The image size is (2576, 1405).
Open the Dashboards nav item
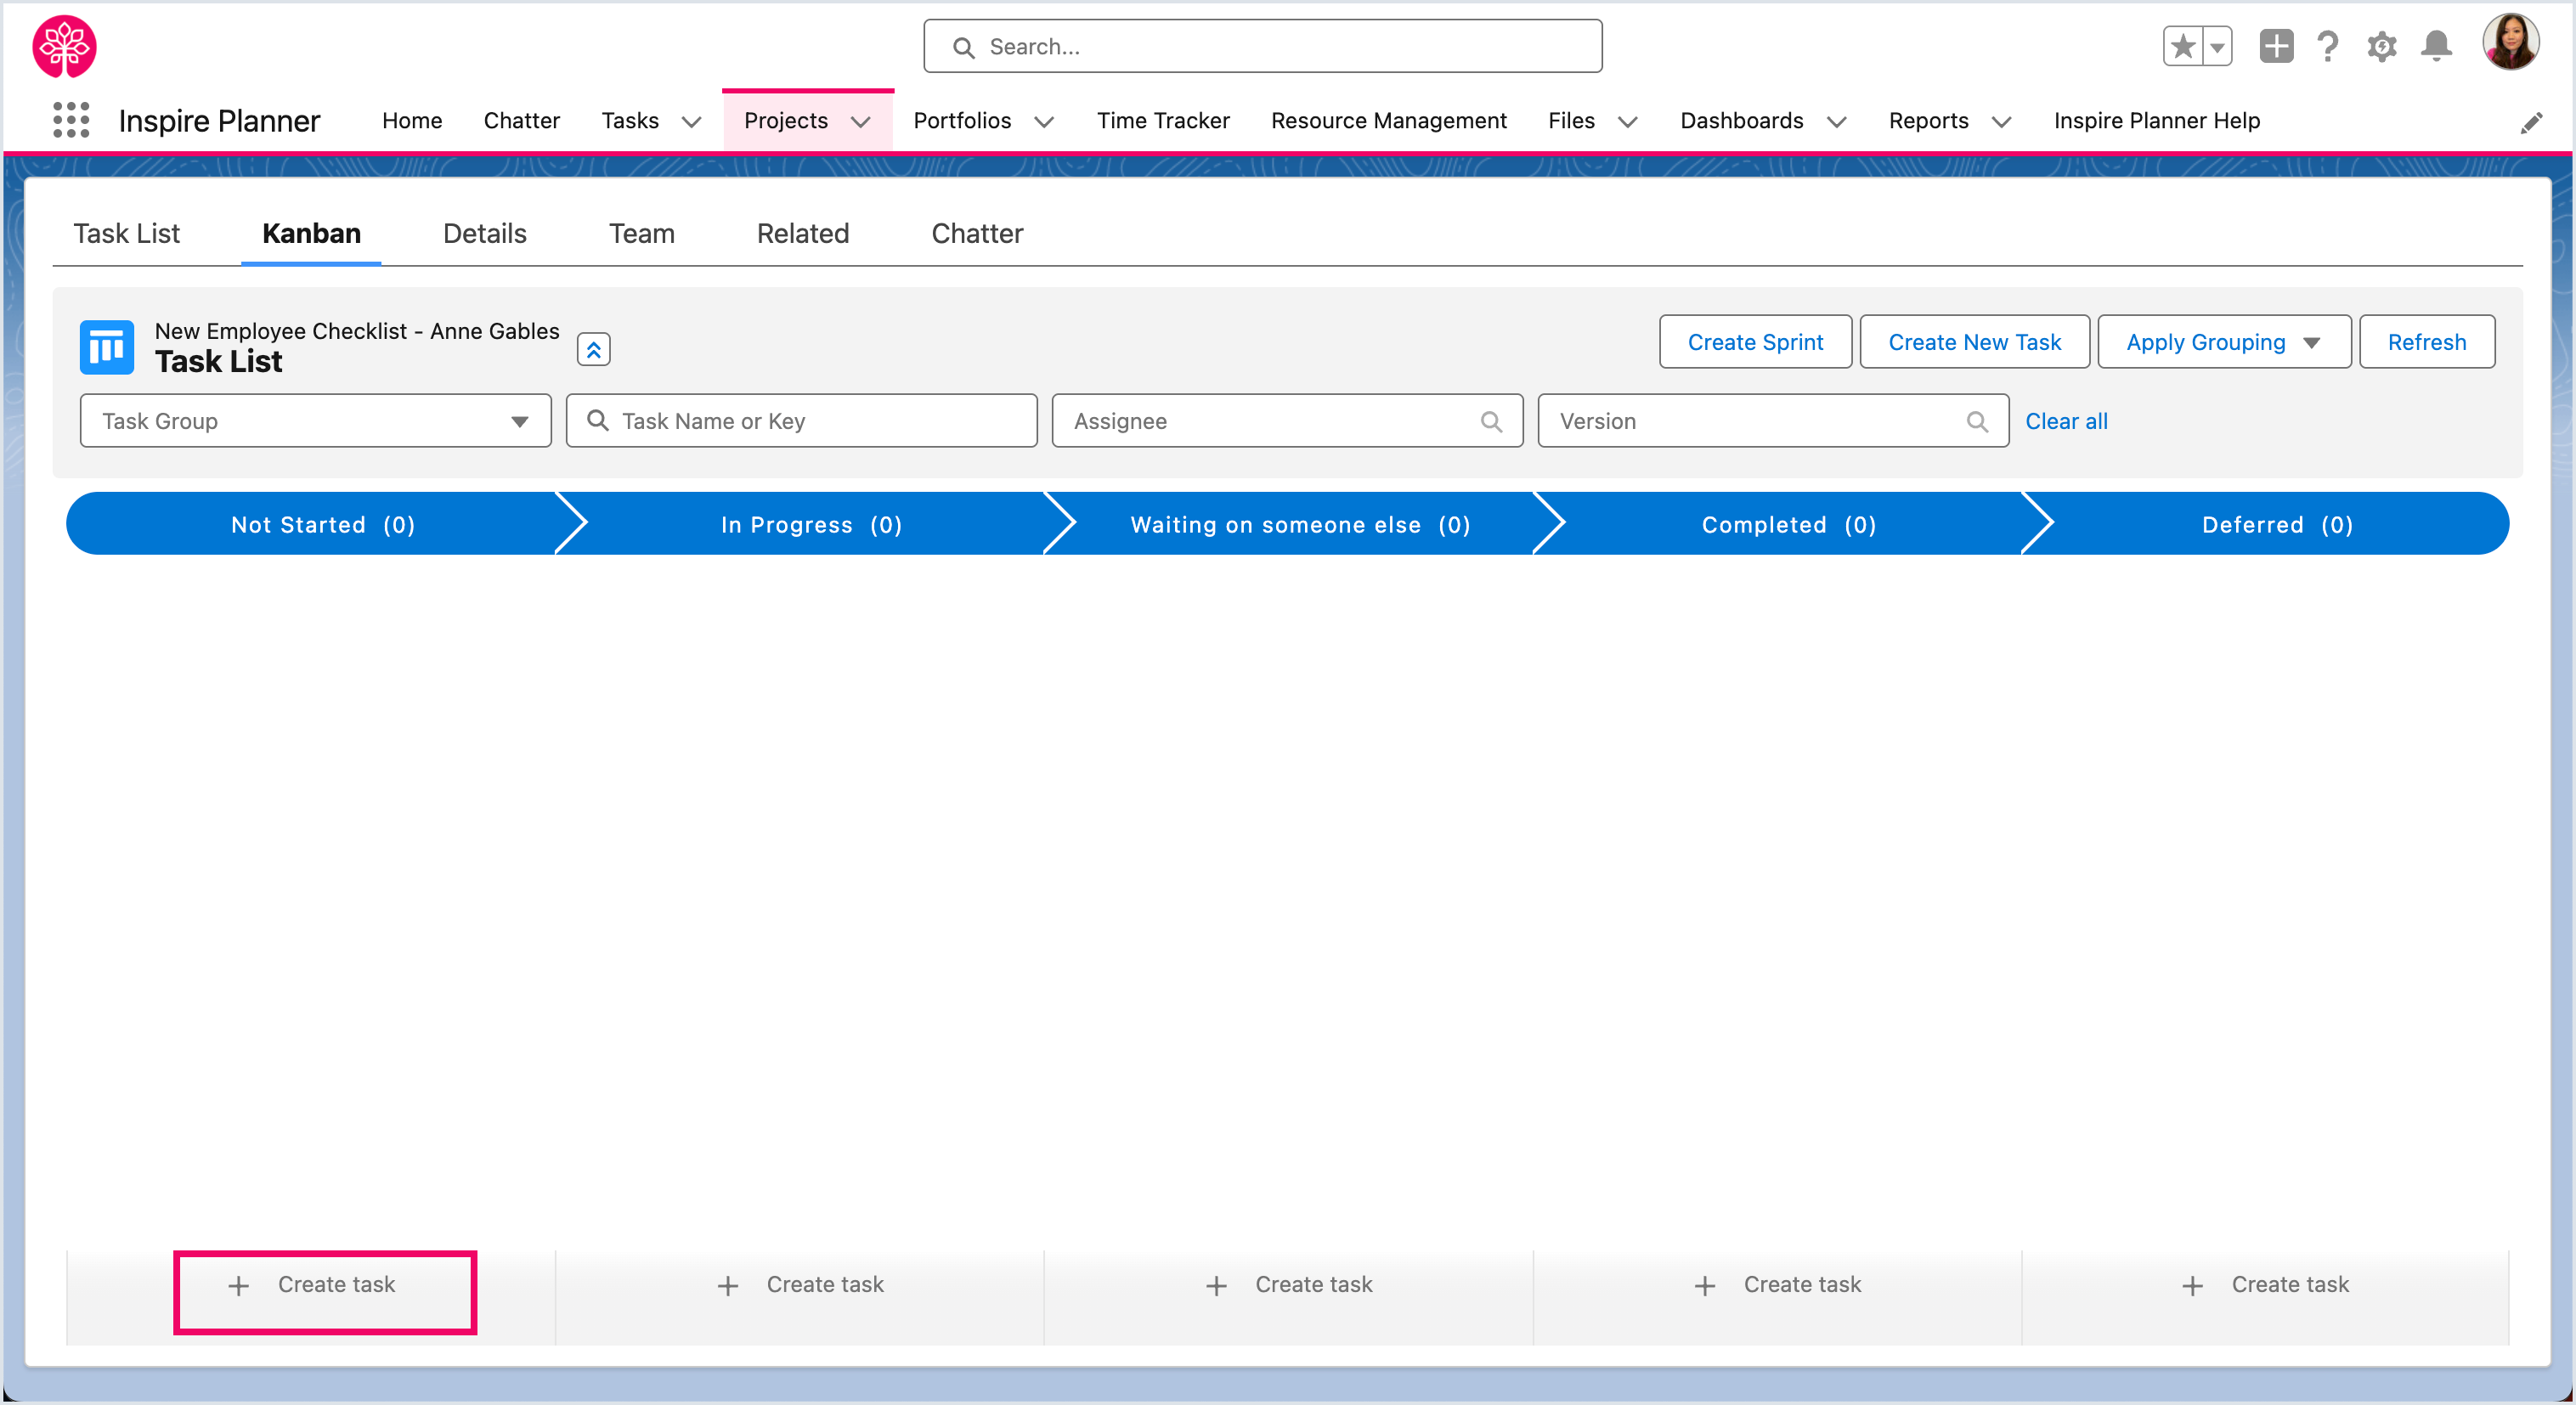1741,120
